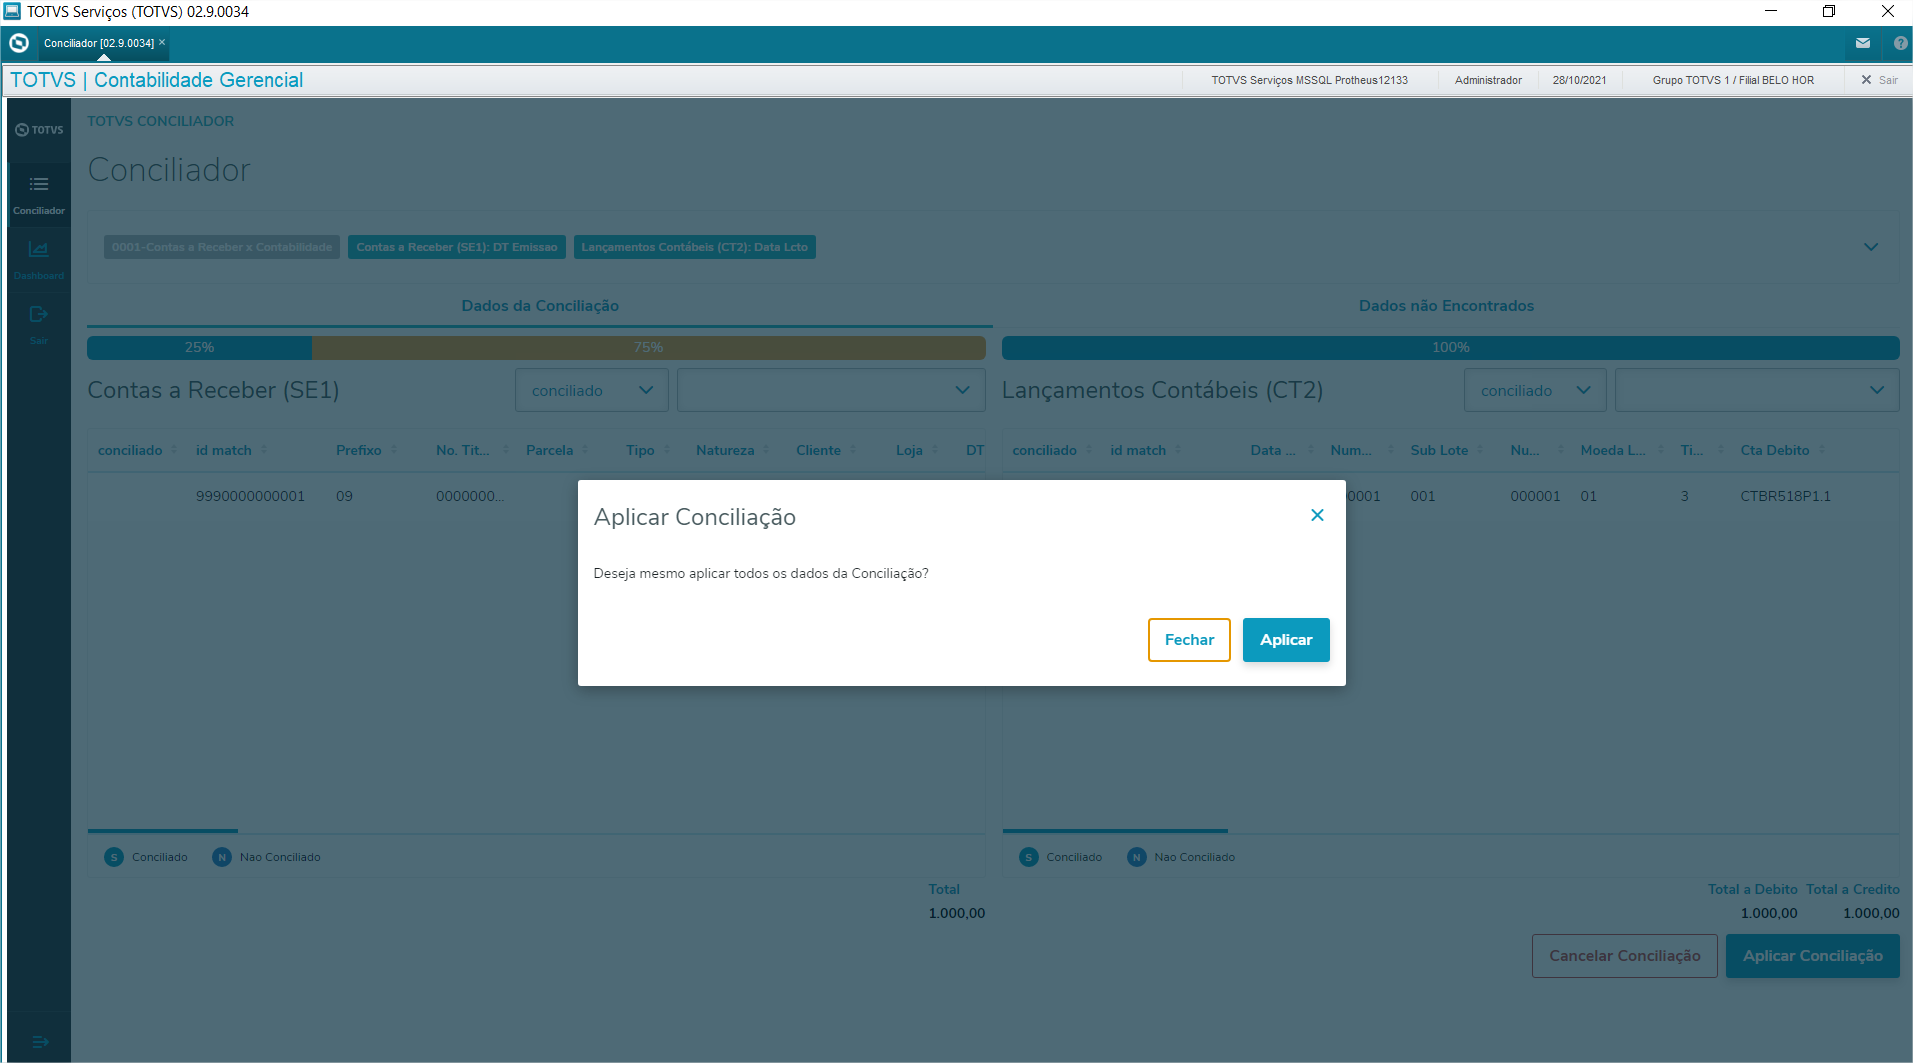Click the 100% progress bar
The image size is (1913, 1063).
click(1451, 348)
